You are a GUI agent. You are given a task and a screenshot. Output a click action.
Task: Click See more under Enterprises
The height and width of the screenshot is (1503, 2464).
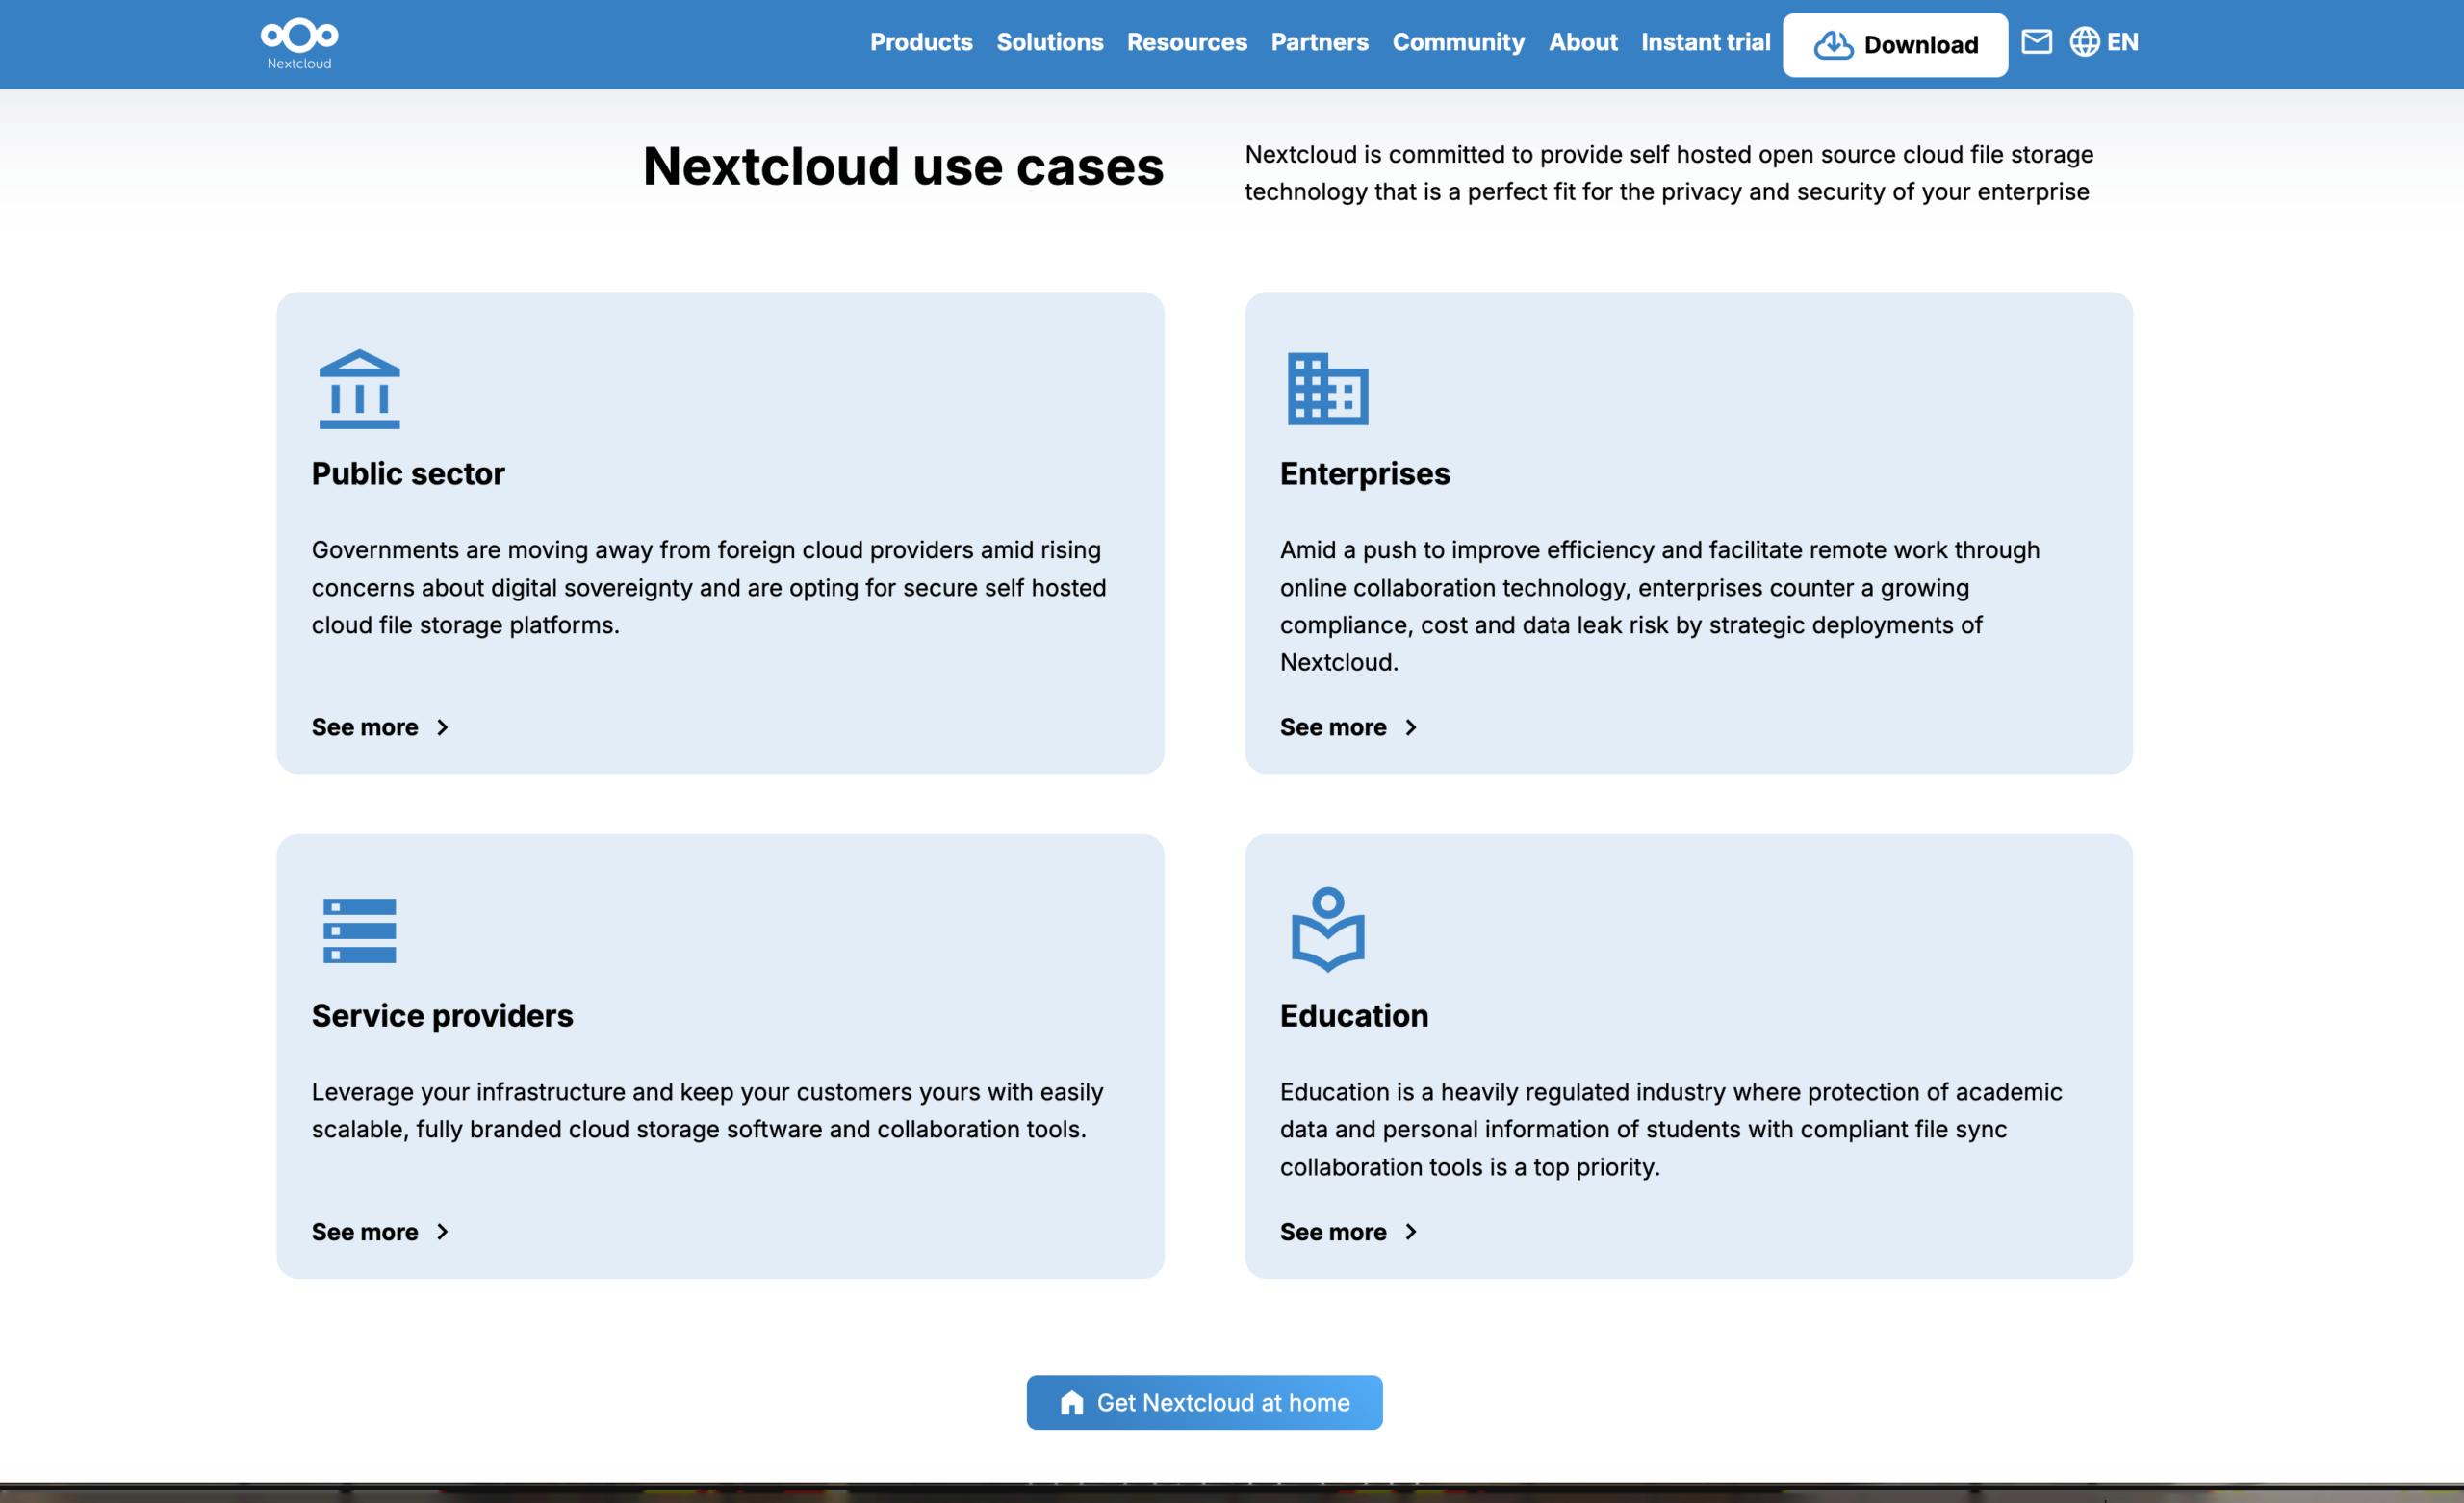(x=1332, y=727)
